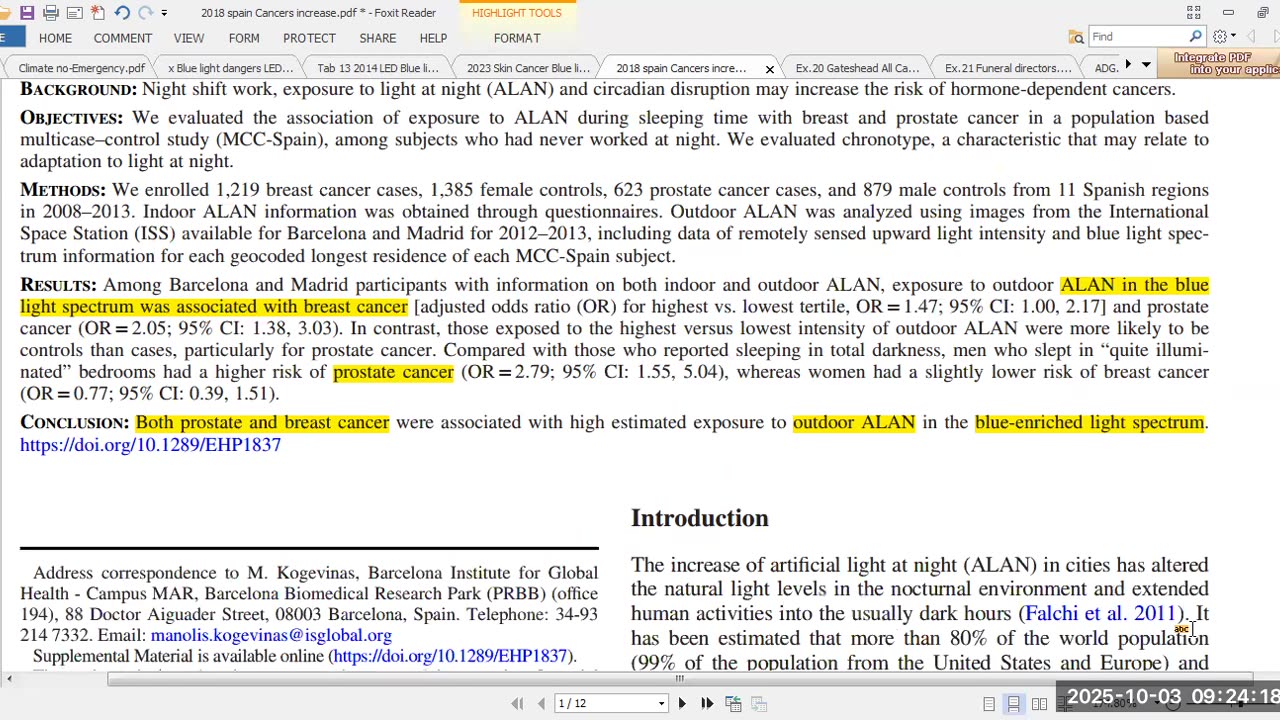Switch to facing pages view mode
The image size is (1280, 720).
pos(1040,704)
